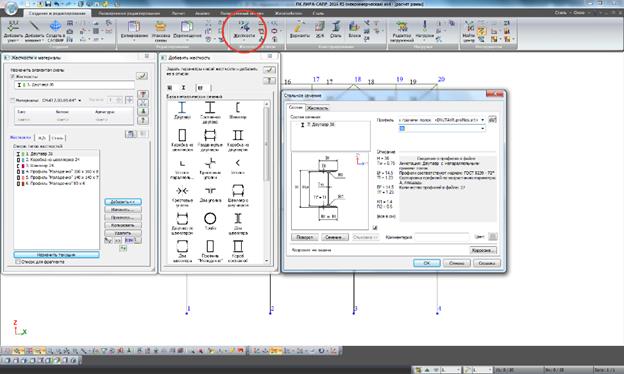The height and width of the screenshot is (374, 624).
Task: Confirm the steel section dialog with OK
Action: 427,263
